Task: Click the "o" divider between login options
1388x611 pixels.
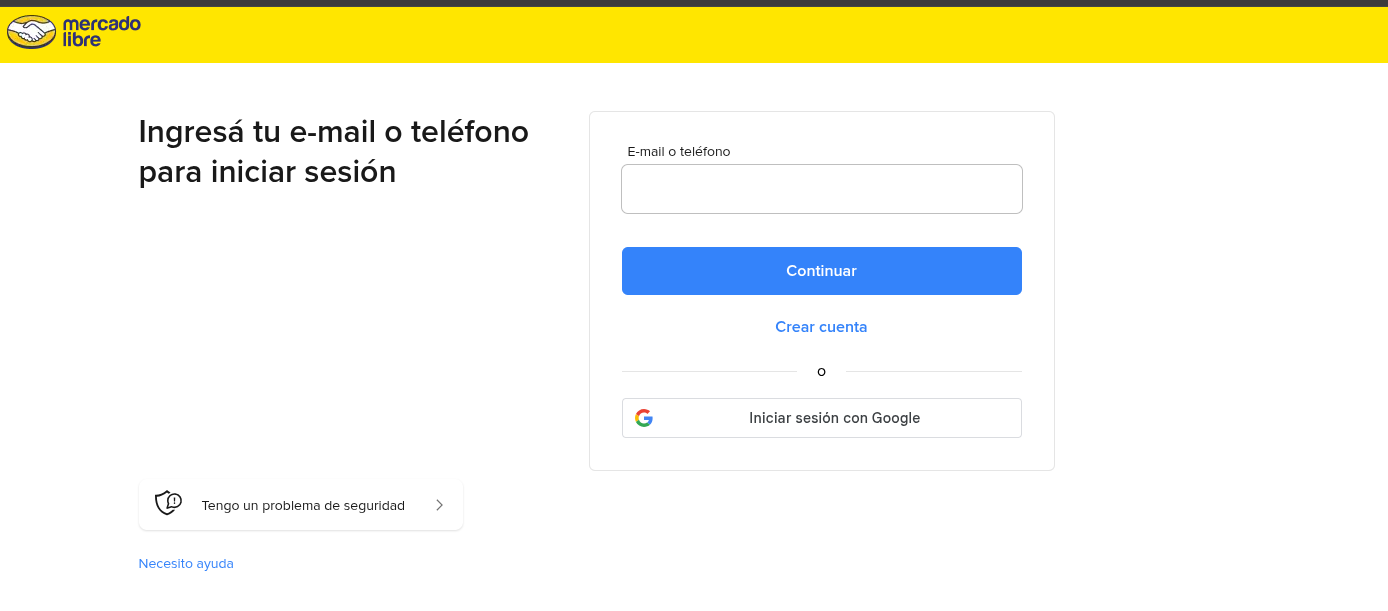Action: (x=821, y=372)
